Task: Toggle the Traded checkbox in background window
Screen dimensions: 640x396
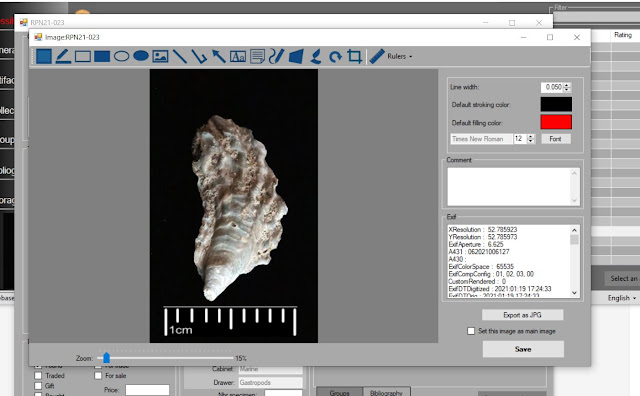Action: pyautogui.click(x=38, y=376)
